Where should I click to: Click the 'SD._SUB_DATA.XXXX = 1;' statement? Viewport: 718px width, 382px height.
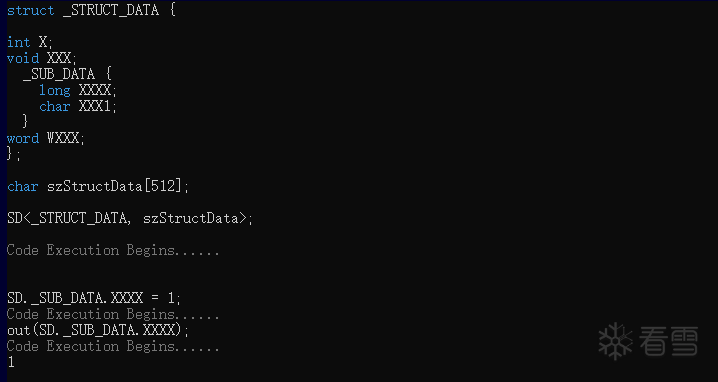[x=94, y=299]
